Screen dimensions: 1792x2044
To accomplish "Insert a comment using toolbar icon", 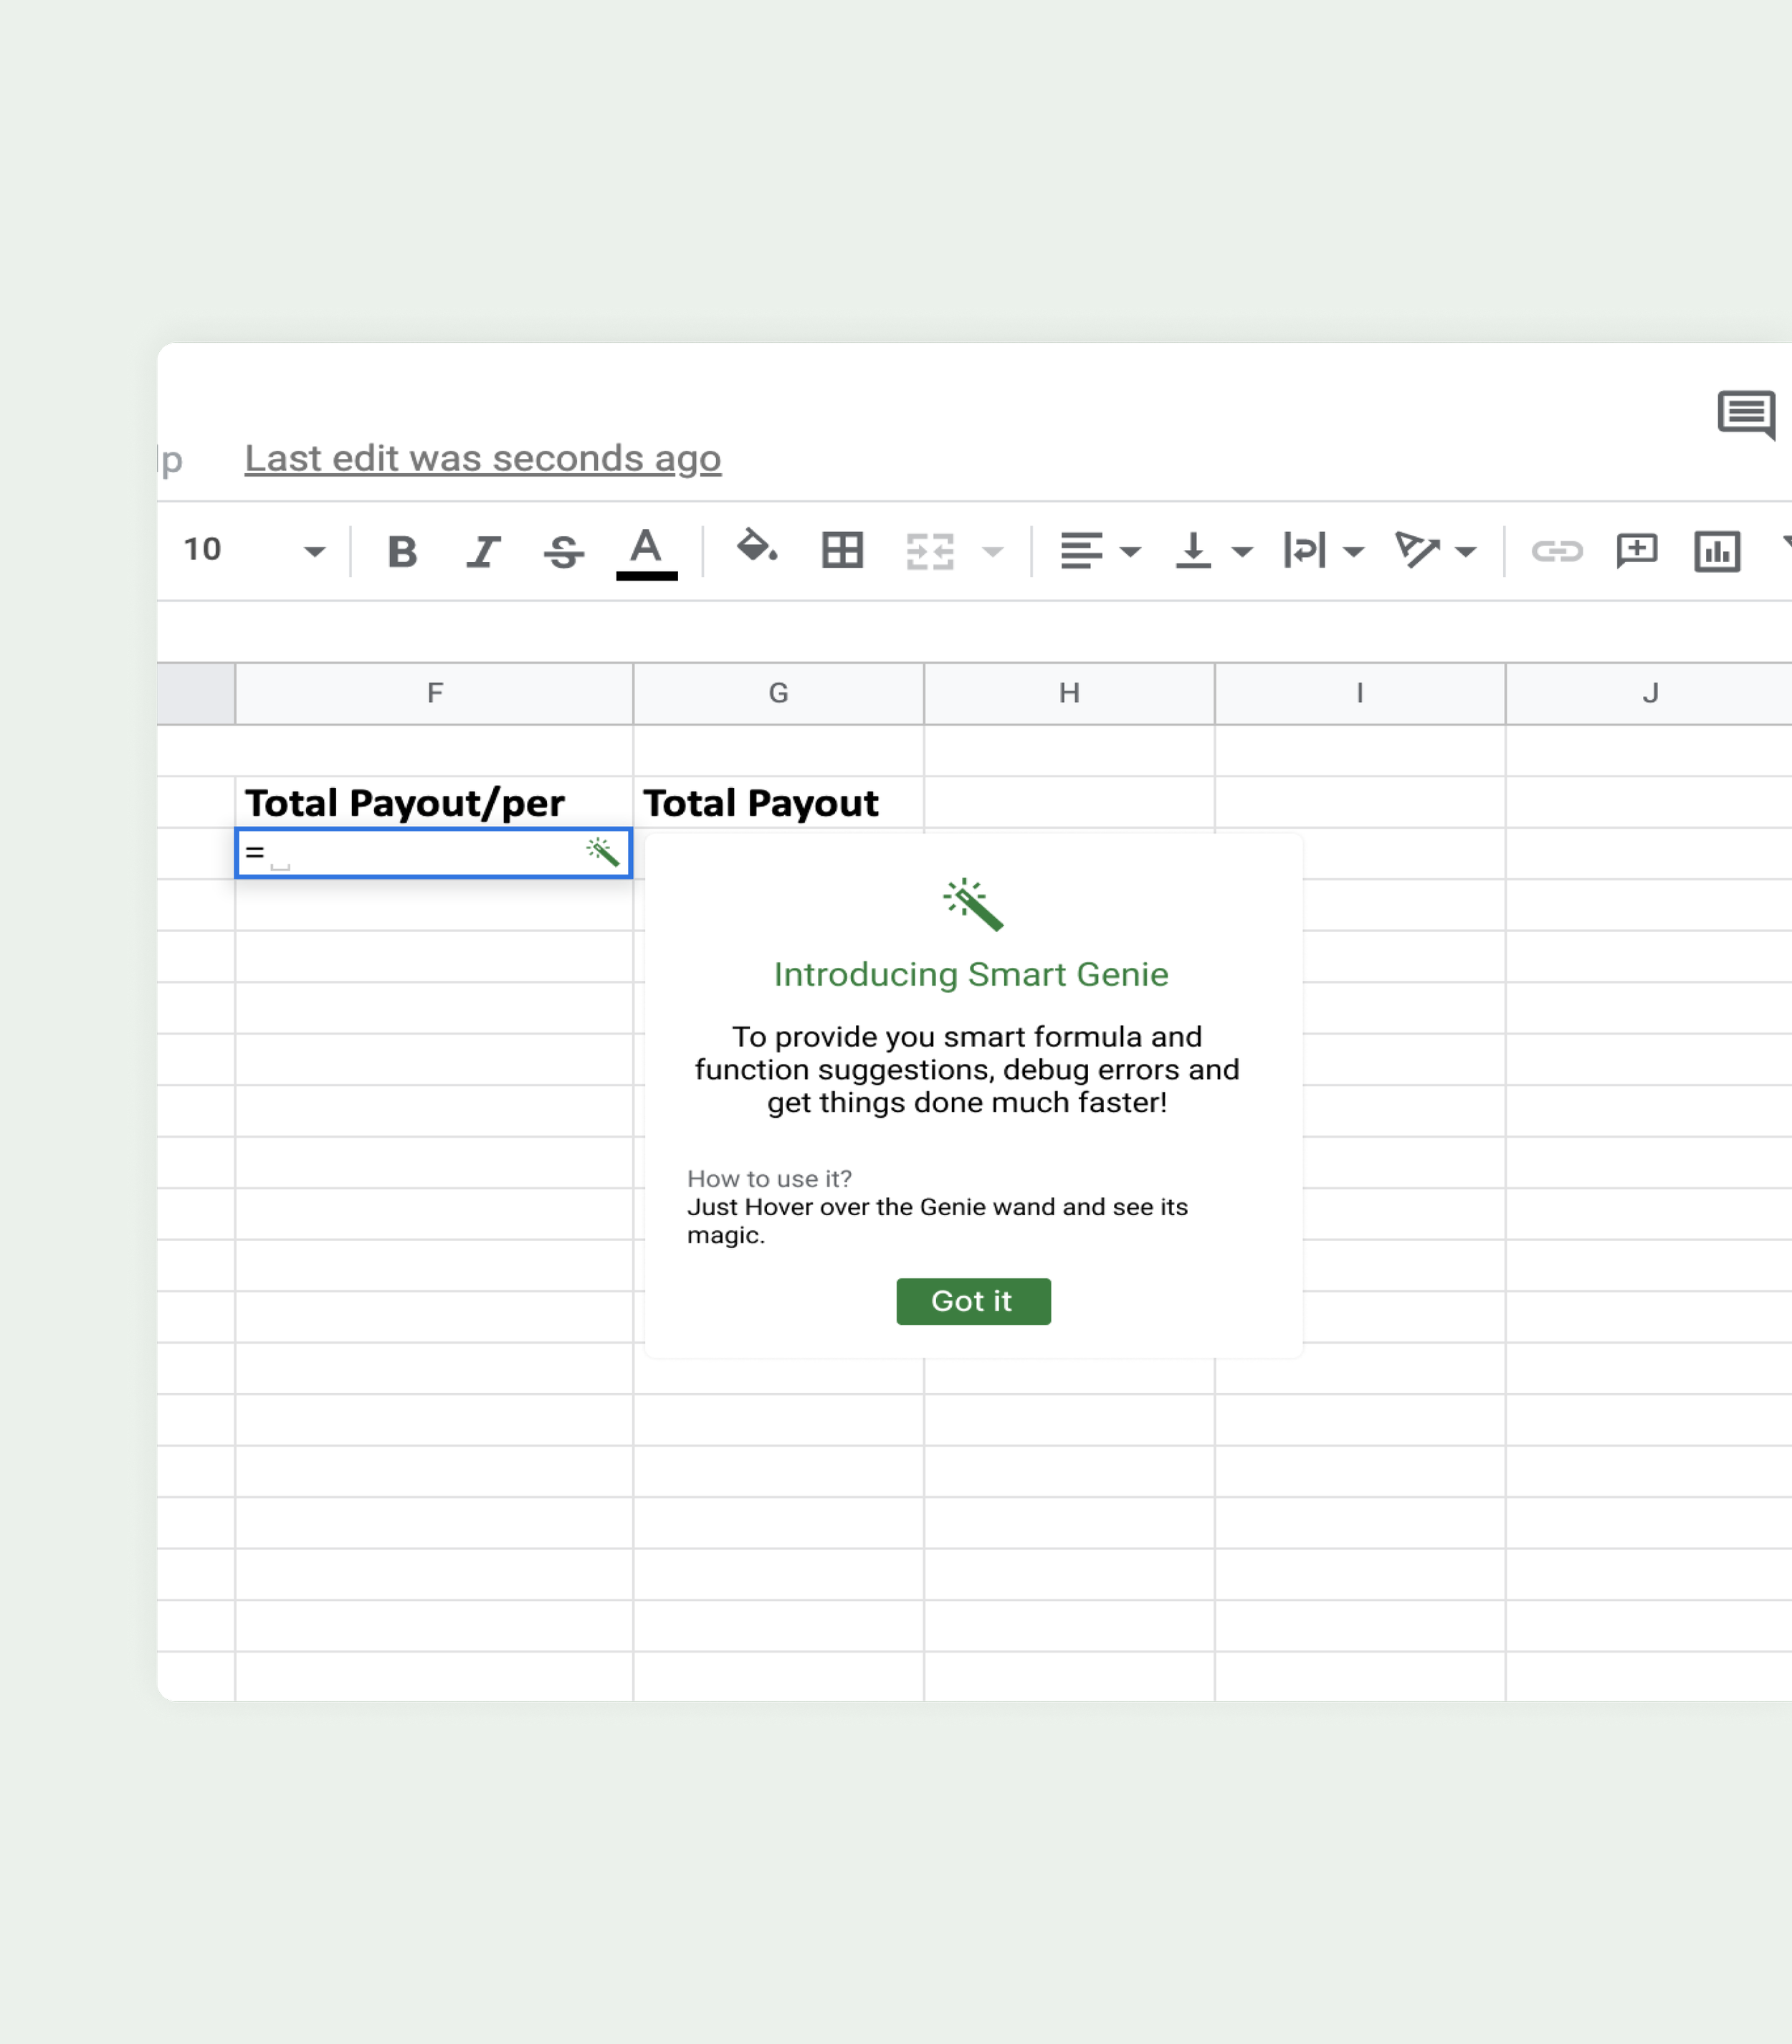I will (1637, 551).
